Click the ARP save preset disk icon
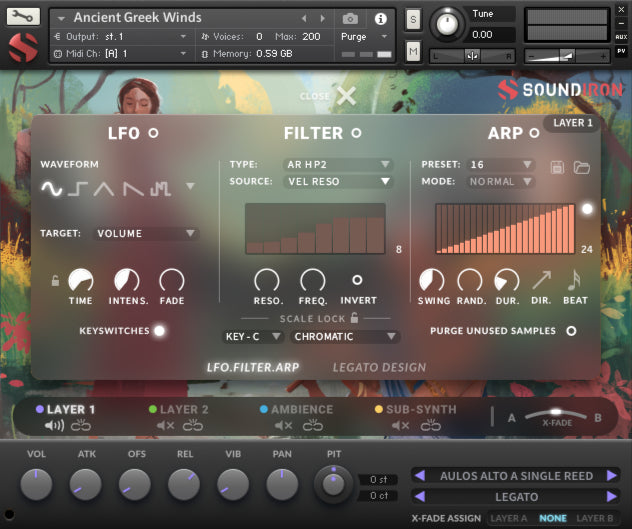Viewport: 632px width, 529px height. (558, 166)
